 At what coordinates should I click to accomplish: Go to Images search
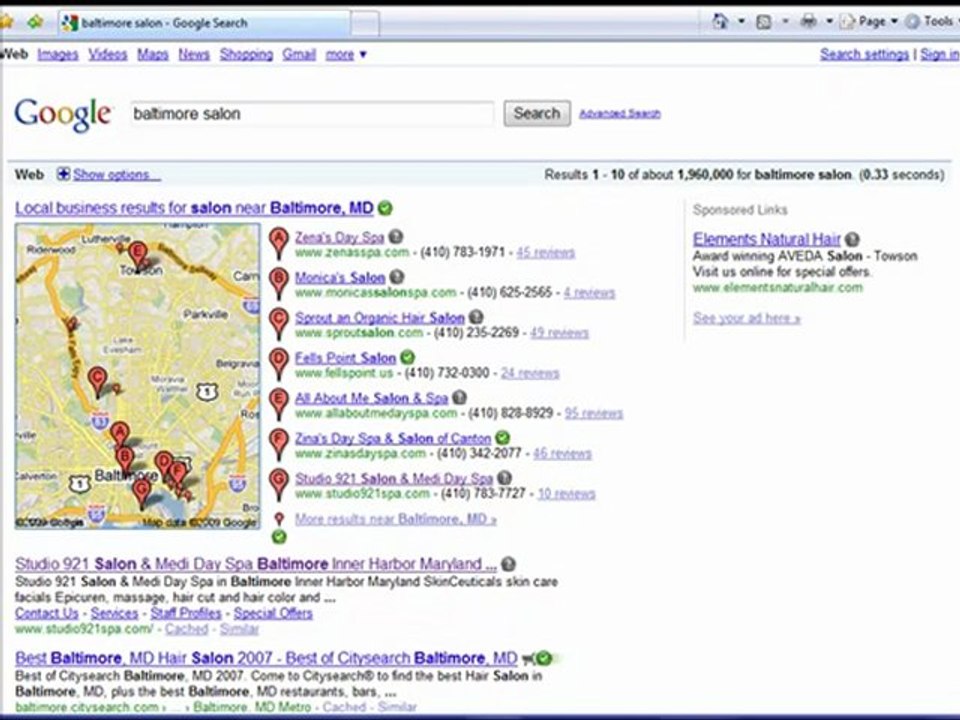pyautogui.click(x=58, y=54)
